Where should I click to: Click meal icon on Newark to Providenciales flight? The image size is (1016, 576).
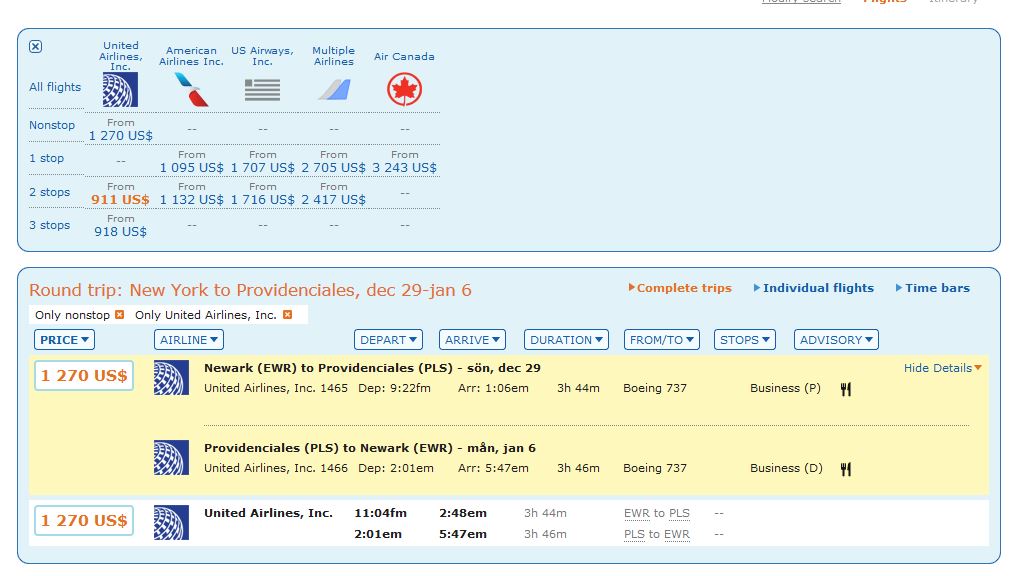coord(846,389)
